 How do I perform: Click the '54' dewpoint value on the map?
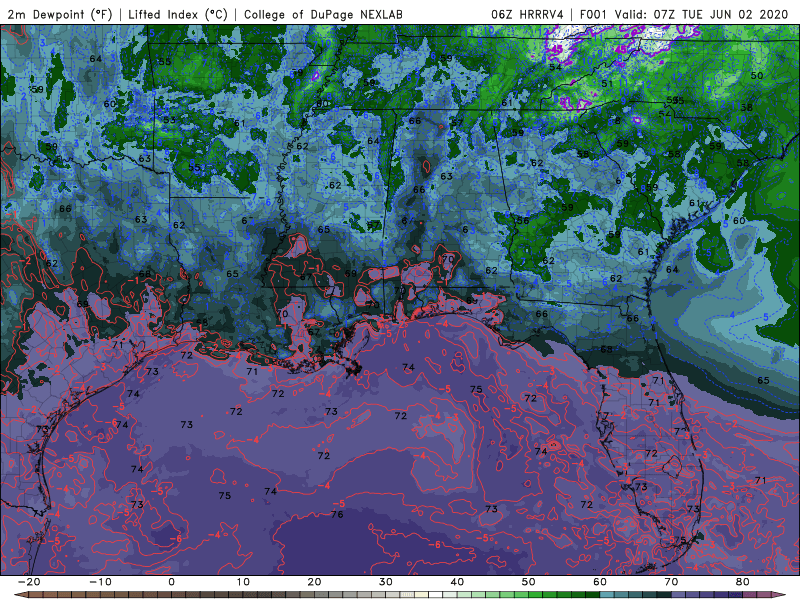click(555, 67)
